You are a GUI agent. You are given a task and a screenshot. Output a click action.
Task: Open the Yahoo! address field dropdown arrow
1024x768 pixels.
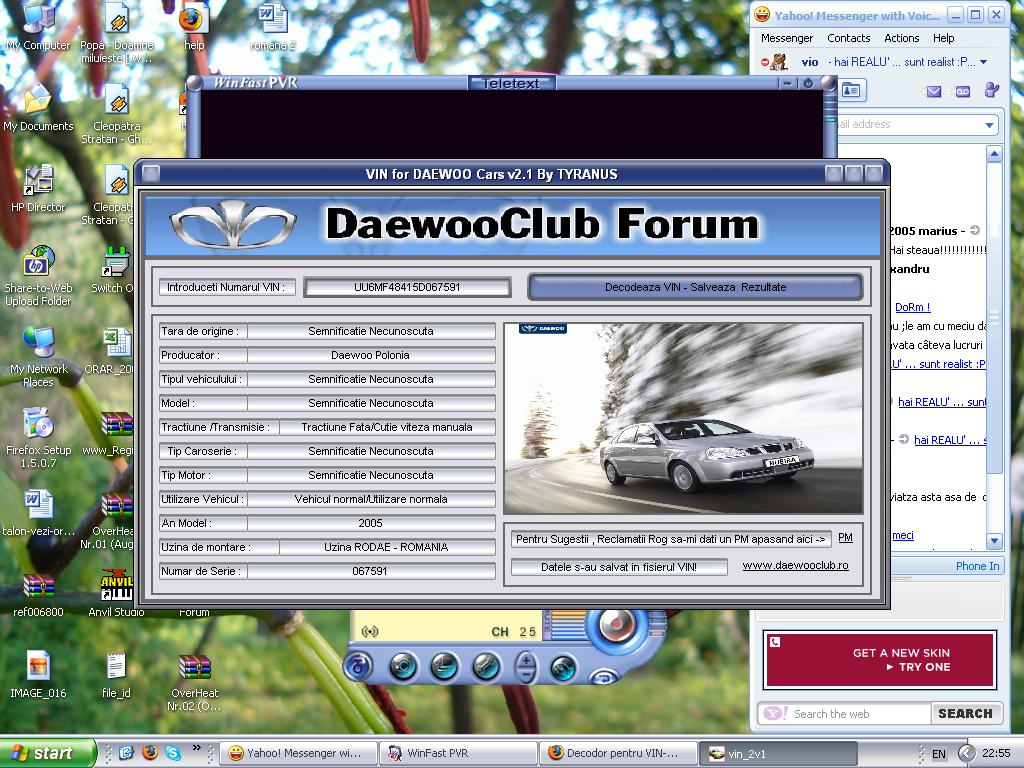pos(989,124)
